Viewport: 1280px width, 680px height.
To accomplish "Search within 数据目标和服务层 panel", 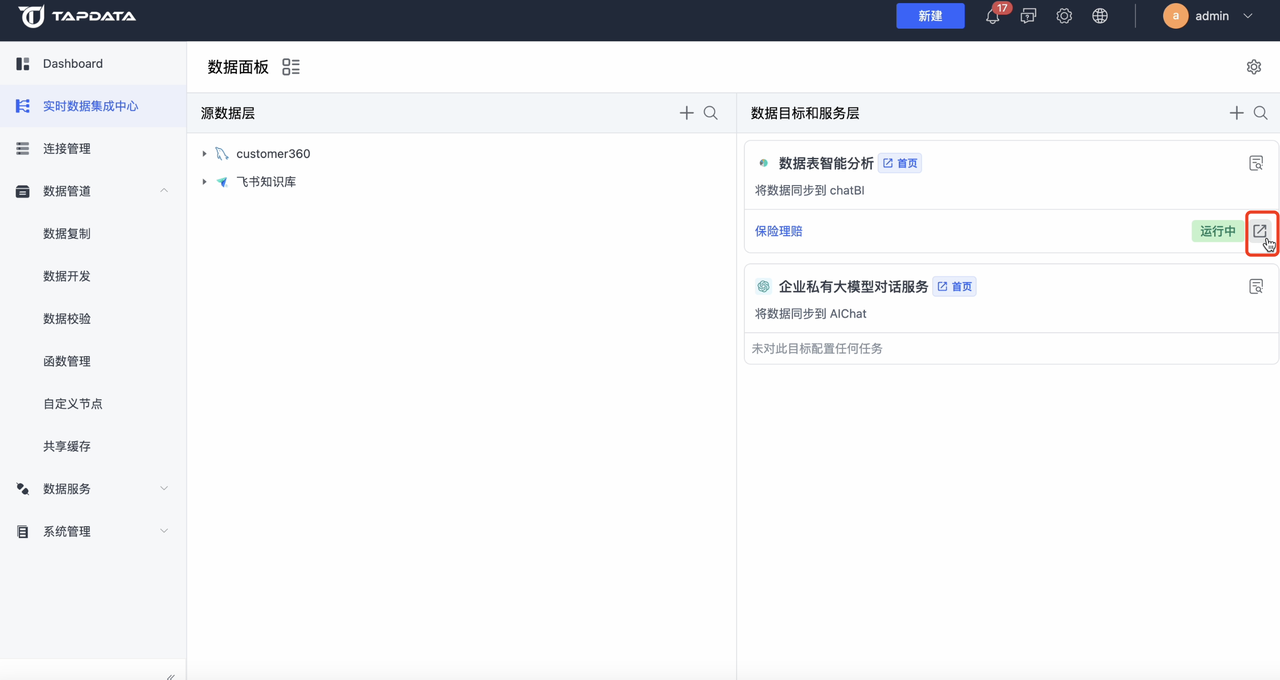I will 1260,113.
